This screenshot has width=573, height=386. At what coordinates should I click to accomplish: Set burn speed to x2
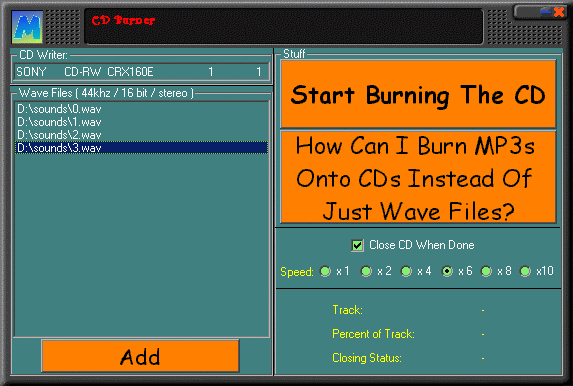pos(366,271)
